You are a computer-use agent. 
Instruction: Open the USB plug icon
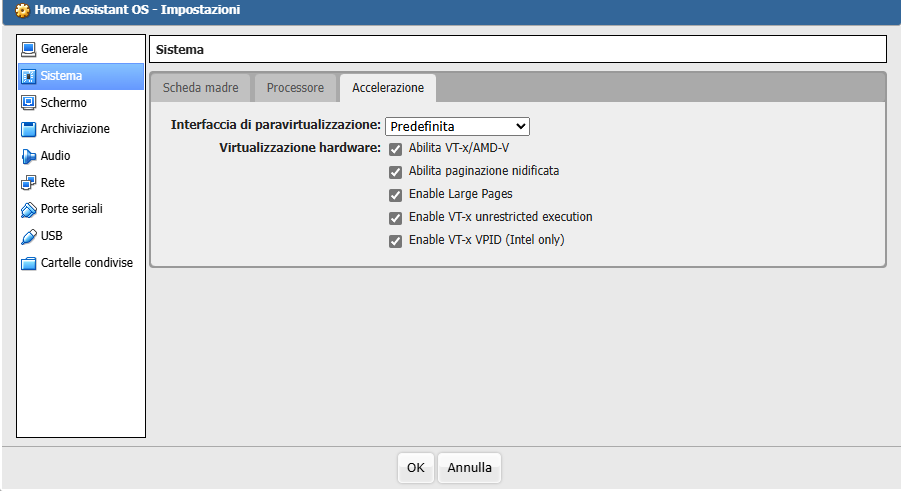(28, 236)
